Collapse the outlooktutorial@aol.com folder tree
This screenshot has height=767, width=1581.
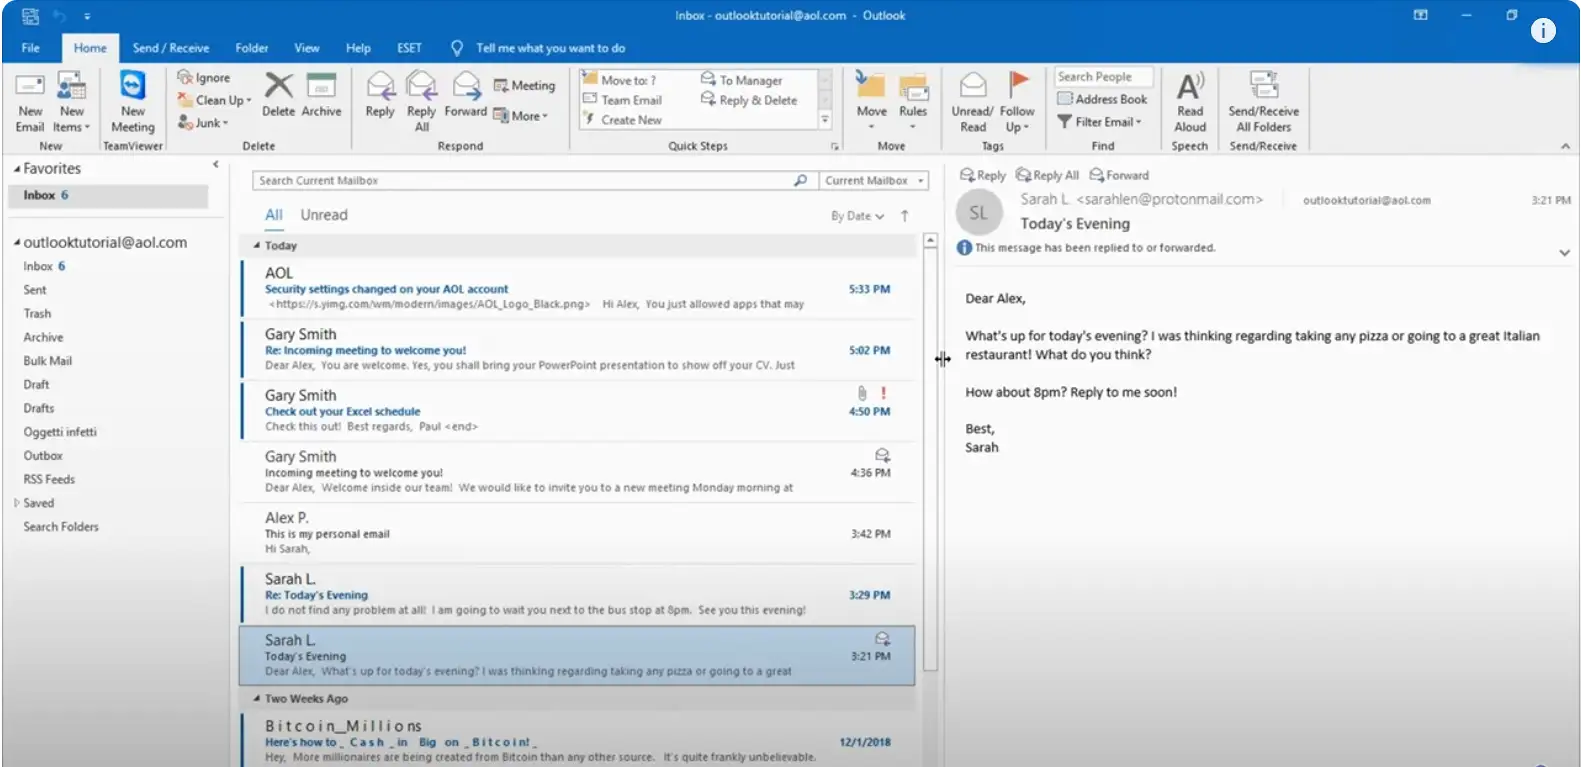(17, 243)
